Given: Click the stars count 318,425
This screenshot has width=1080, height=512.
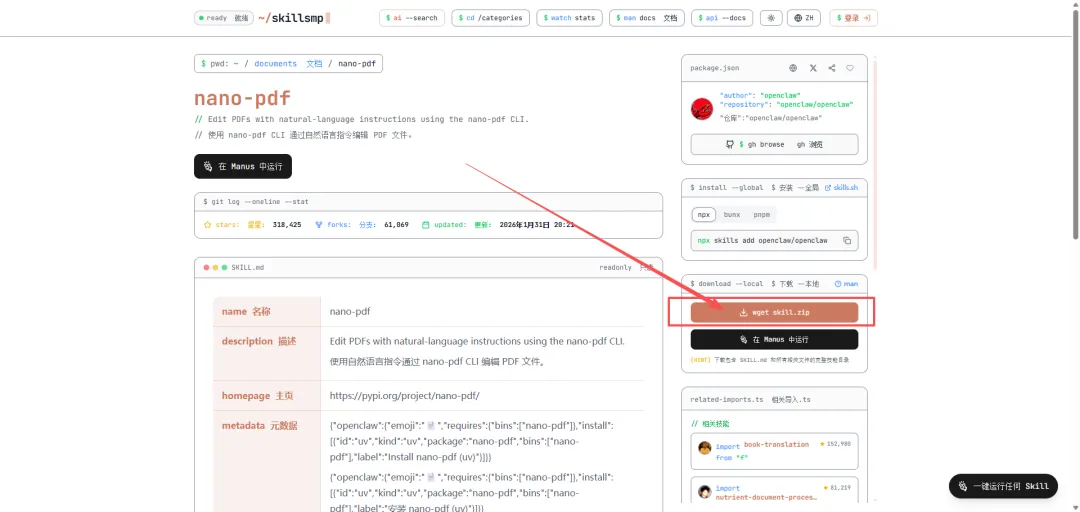Looking at the screenshot, I should click(x=287, y=225).
